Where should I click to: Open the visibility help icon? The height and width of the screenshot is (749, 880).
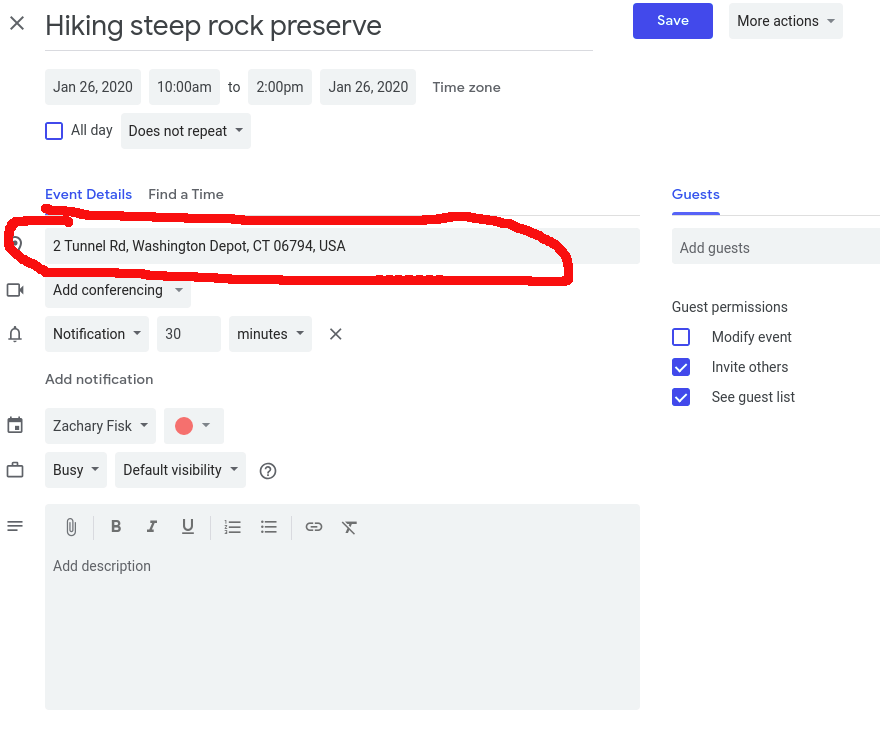(x=267, y=471)
